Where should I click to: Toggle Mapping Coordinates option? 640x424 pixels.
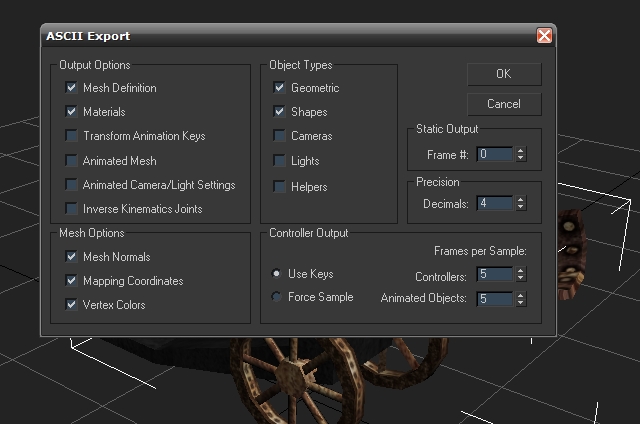(71, 280)
